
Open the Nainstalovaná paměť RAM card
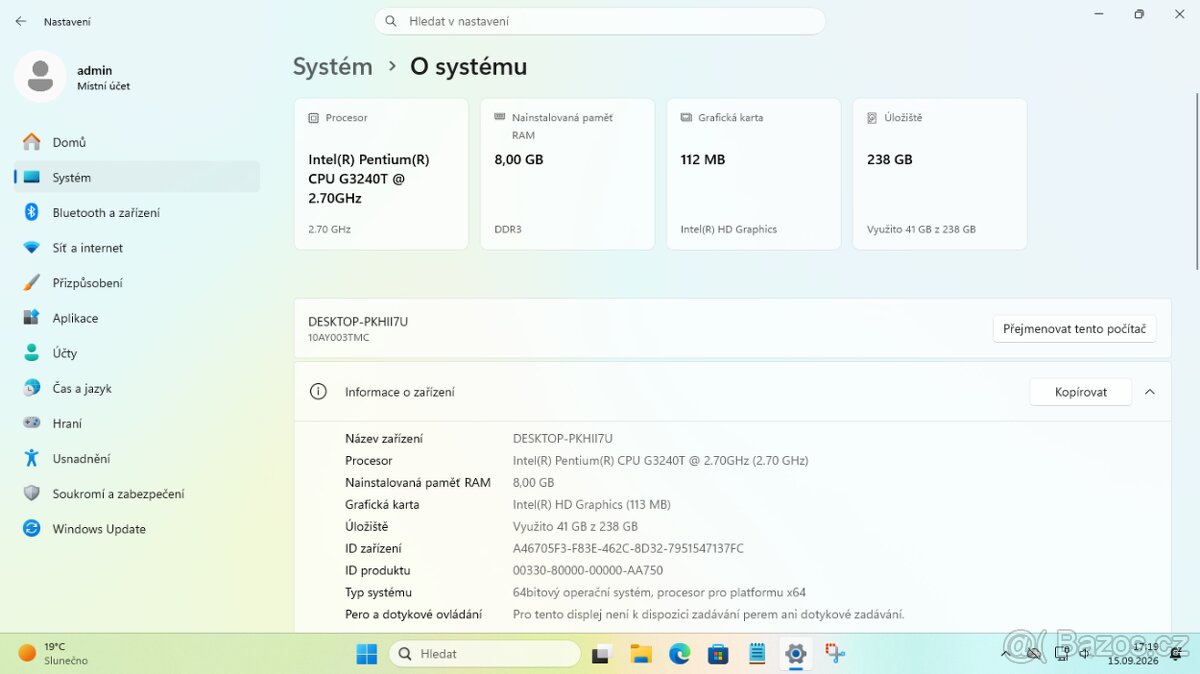pos(567,174)
